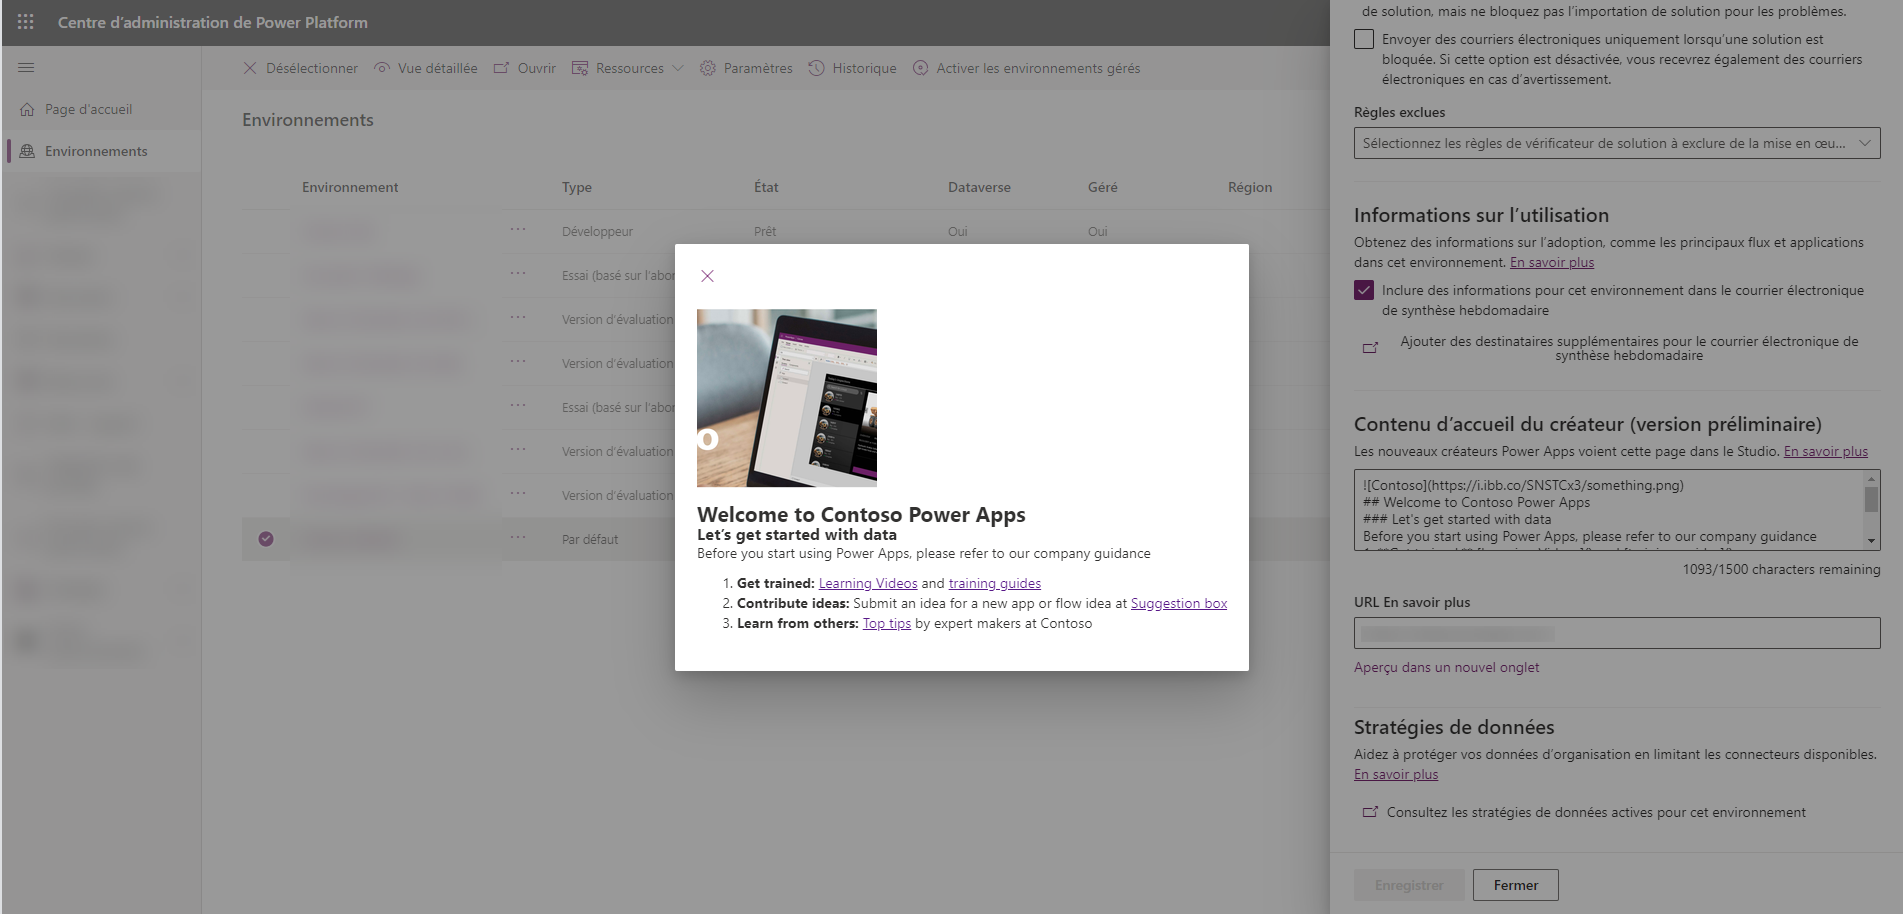Open En savoir plus for maker welcome content
The image size is (1903, 914).
[1826, 451]
